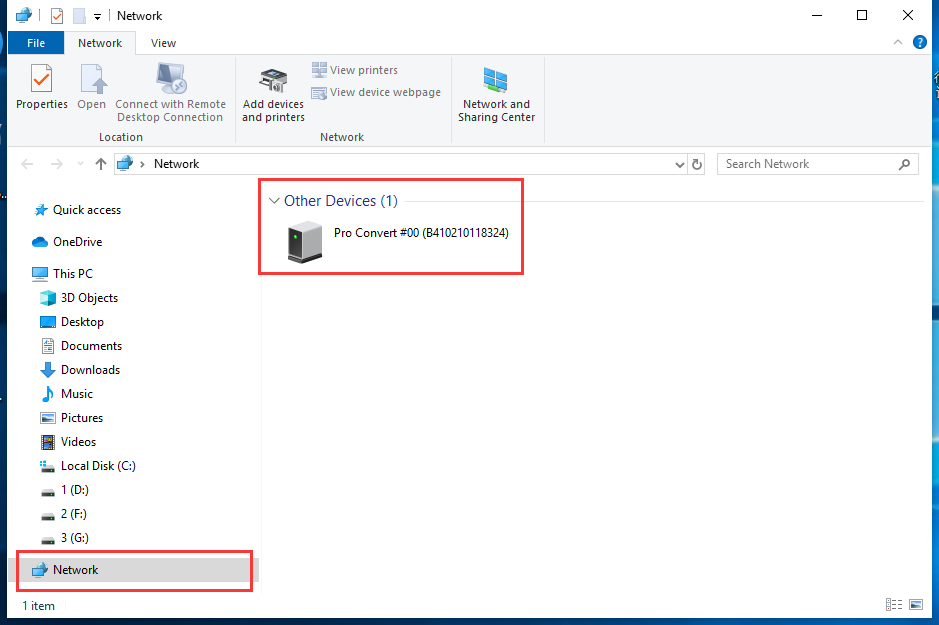Select This PC in navigation pane
The height and width of the screenshot is (625, 939).
click(x=62, y=274)
